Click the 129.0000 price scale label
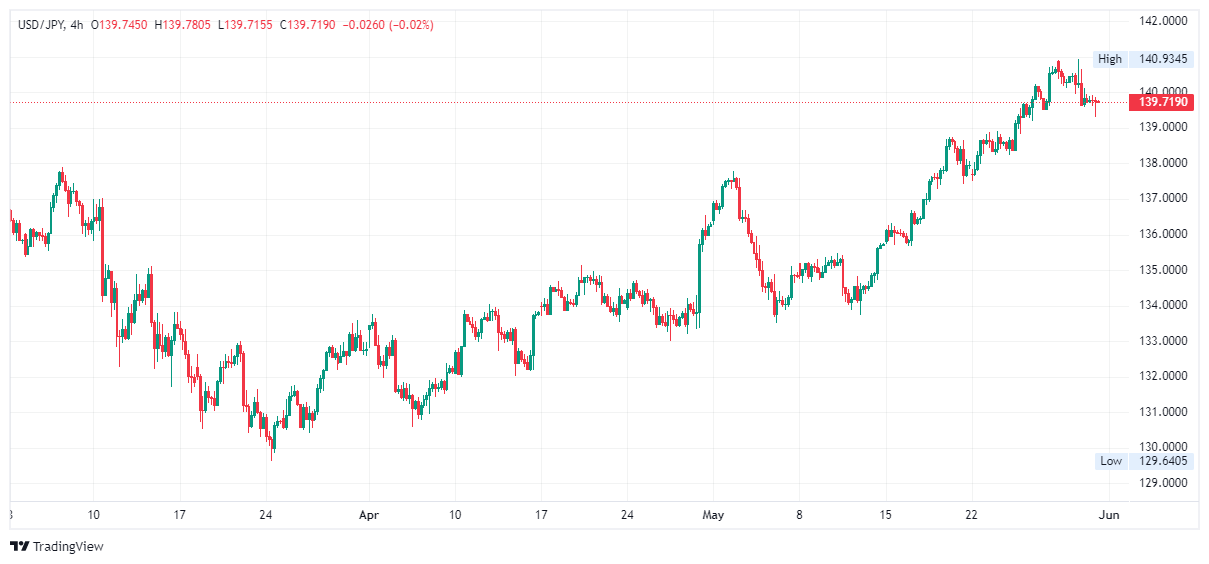 pos(1163,483)
